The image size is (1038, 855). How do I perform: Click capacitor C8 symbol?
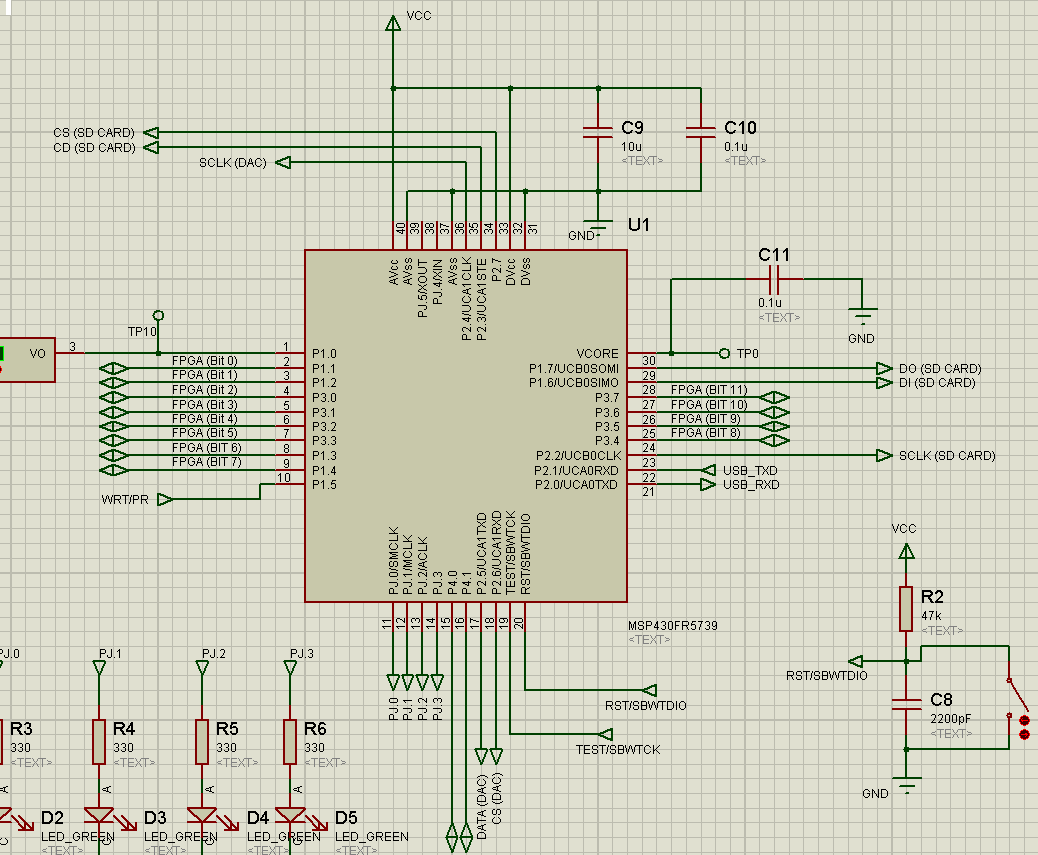906,704
